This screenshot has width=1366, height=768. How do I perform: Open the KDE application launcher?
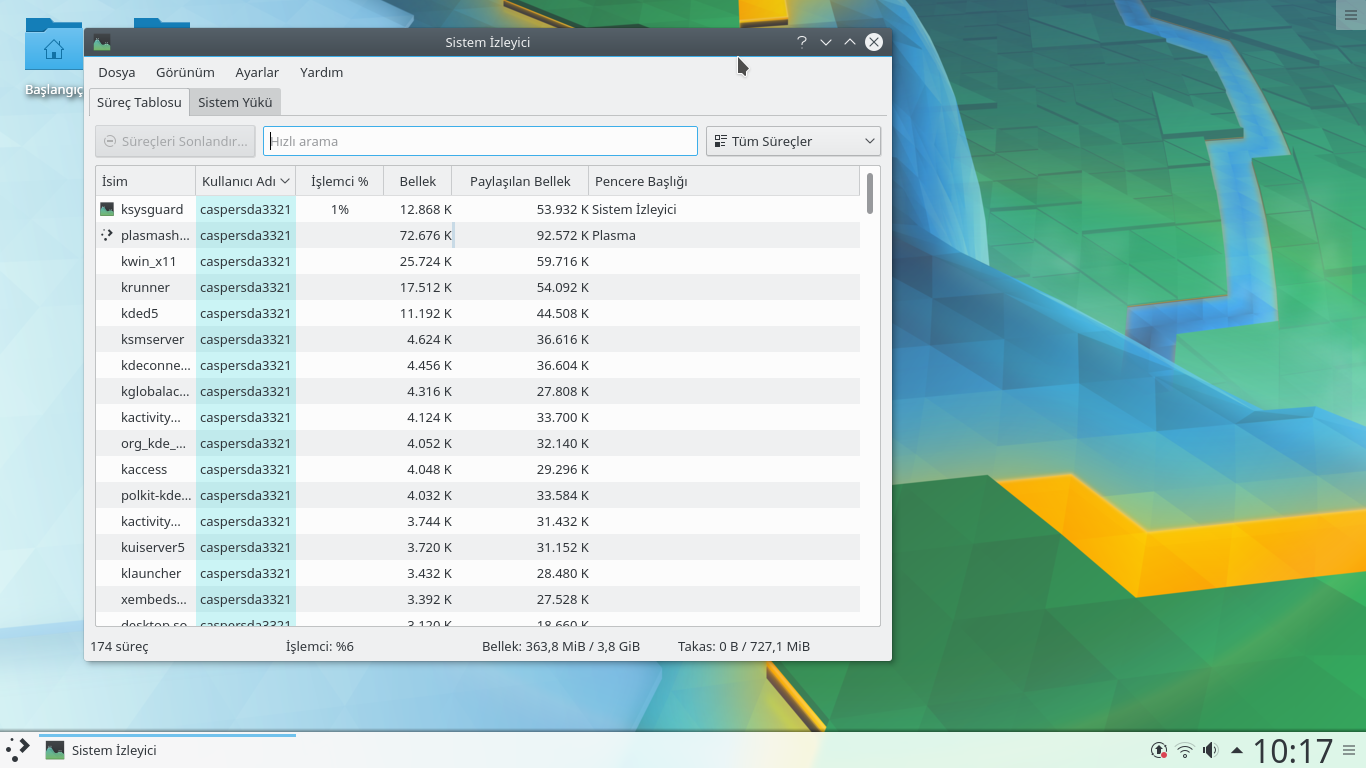point(18,749)
